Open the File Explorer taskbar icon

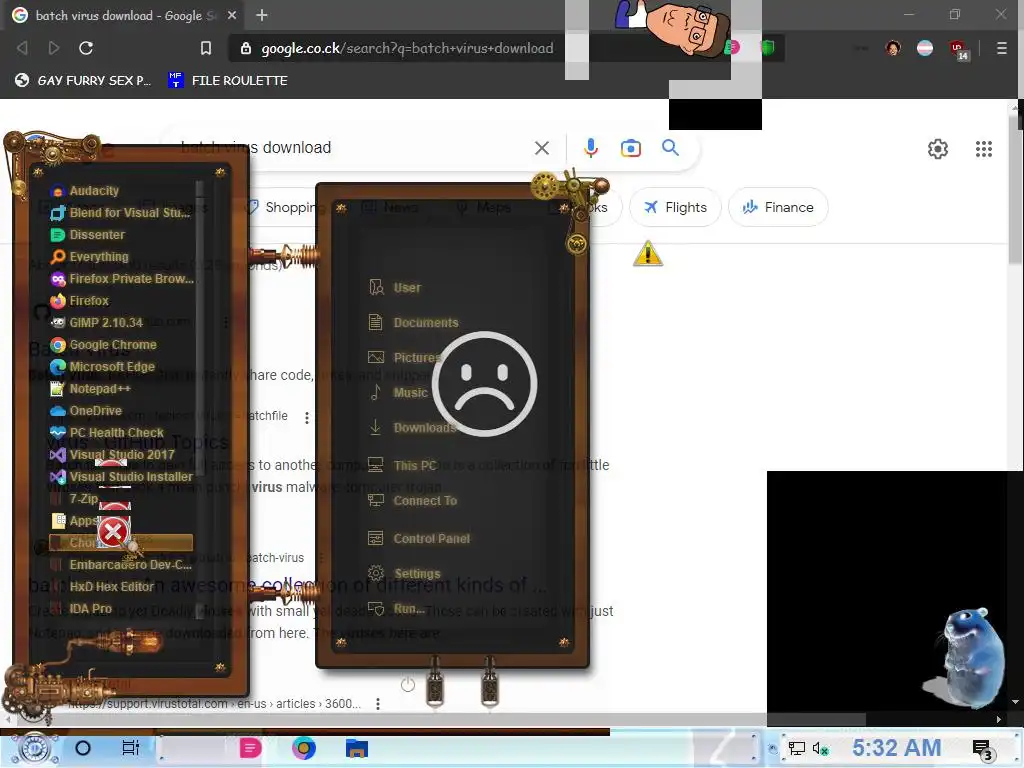[357, 748]
